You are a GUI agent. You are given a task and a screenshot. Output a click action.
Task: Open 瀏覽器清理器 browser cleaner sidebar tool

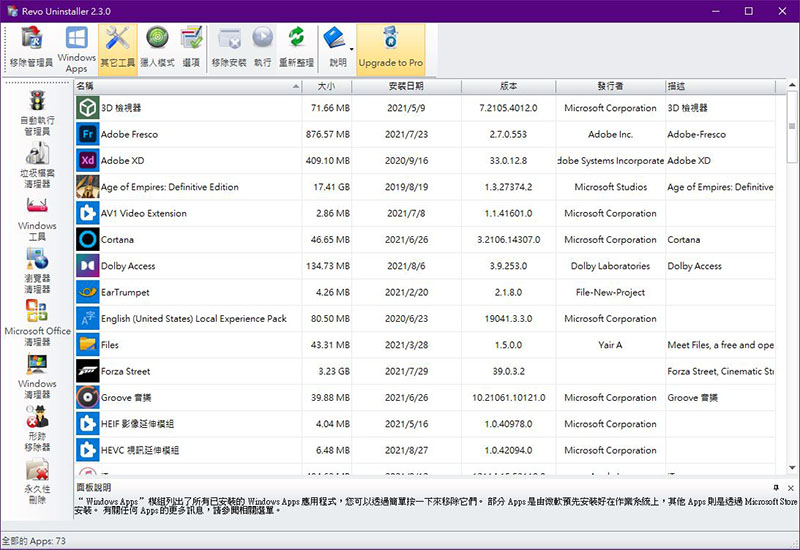click(37, 271)
